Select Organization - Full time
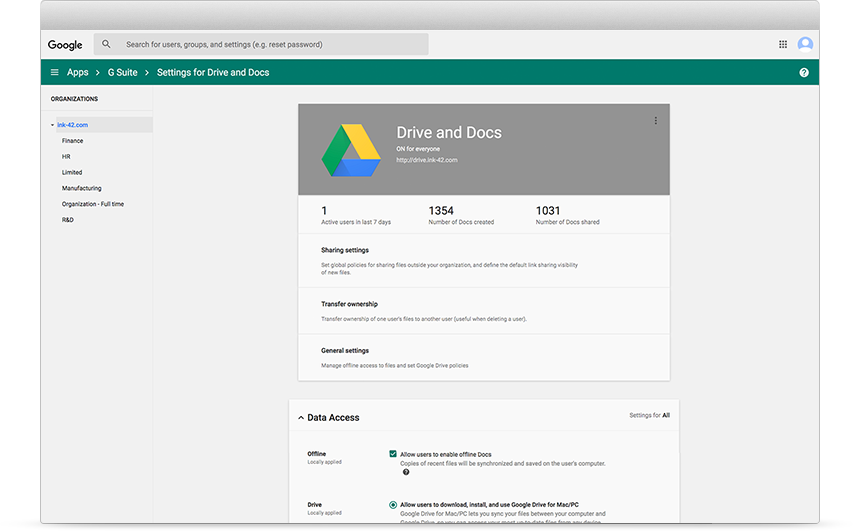This screenshot has height=532, width=860. [93, 204]
